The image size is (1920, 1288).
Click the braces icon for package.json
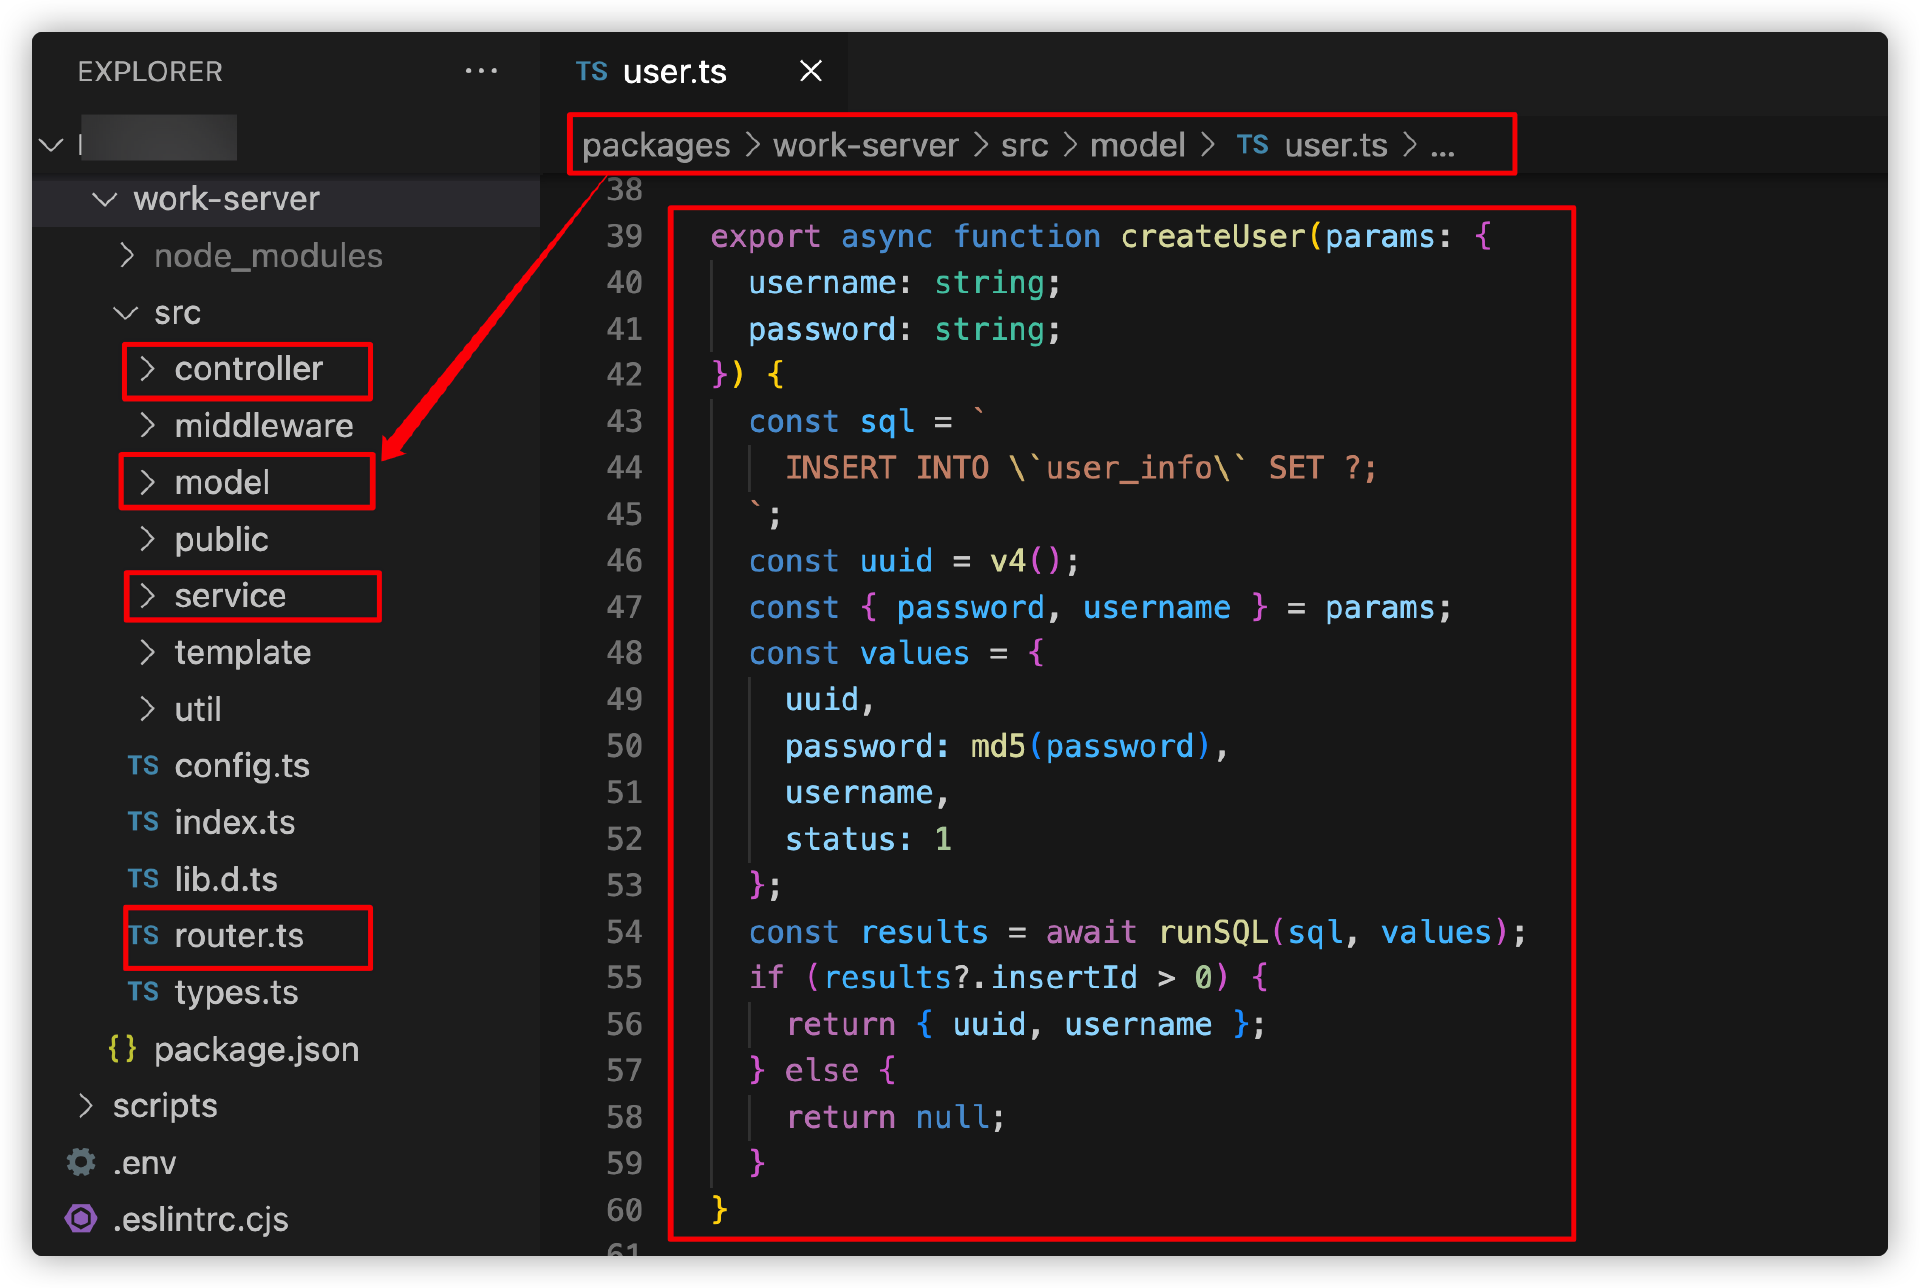pyautogui.click(x=122, y=1049)
